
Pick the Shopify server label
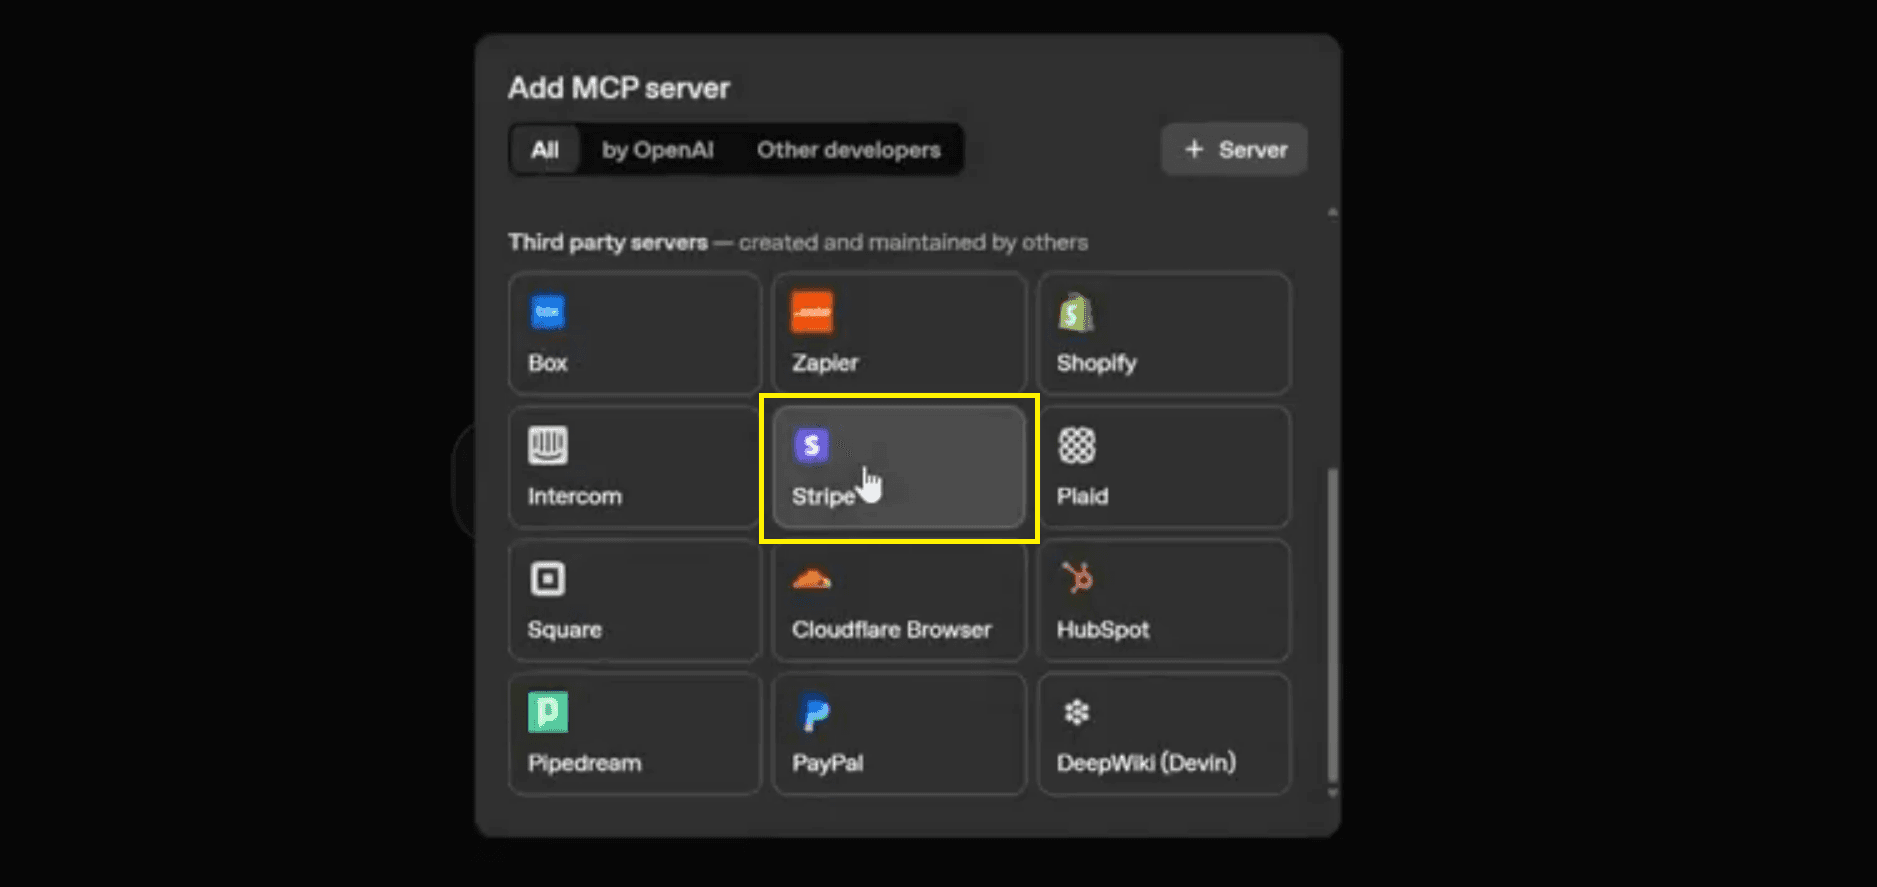(1097, 363)
